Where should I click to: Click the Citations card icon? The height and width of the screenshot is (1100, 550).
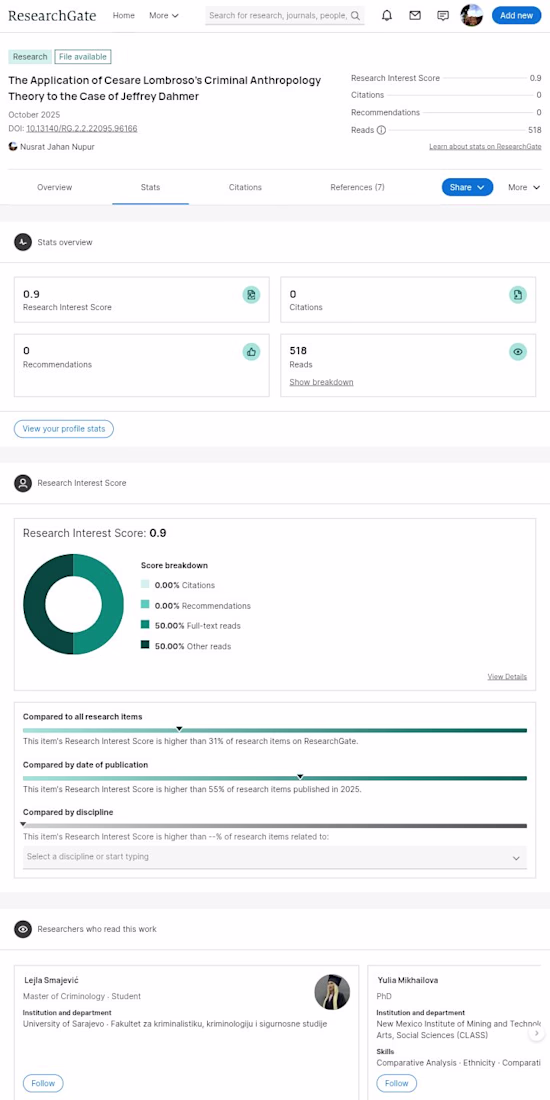(x=518, y=295)
